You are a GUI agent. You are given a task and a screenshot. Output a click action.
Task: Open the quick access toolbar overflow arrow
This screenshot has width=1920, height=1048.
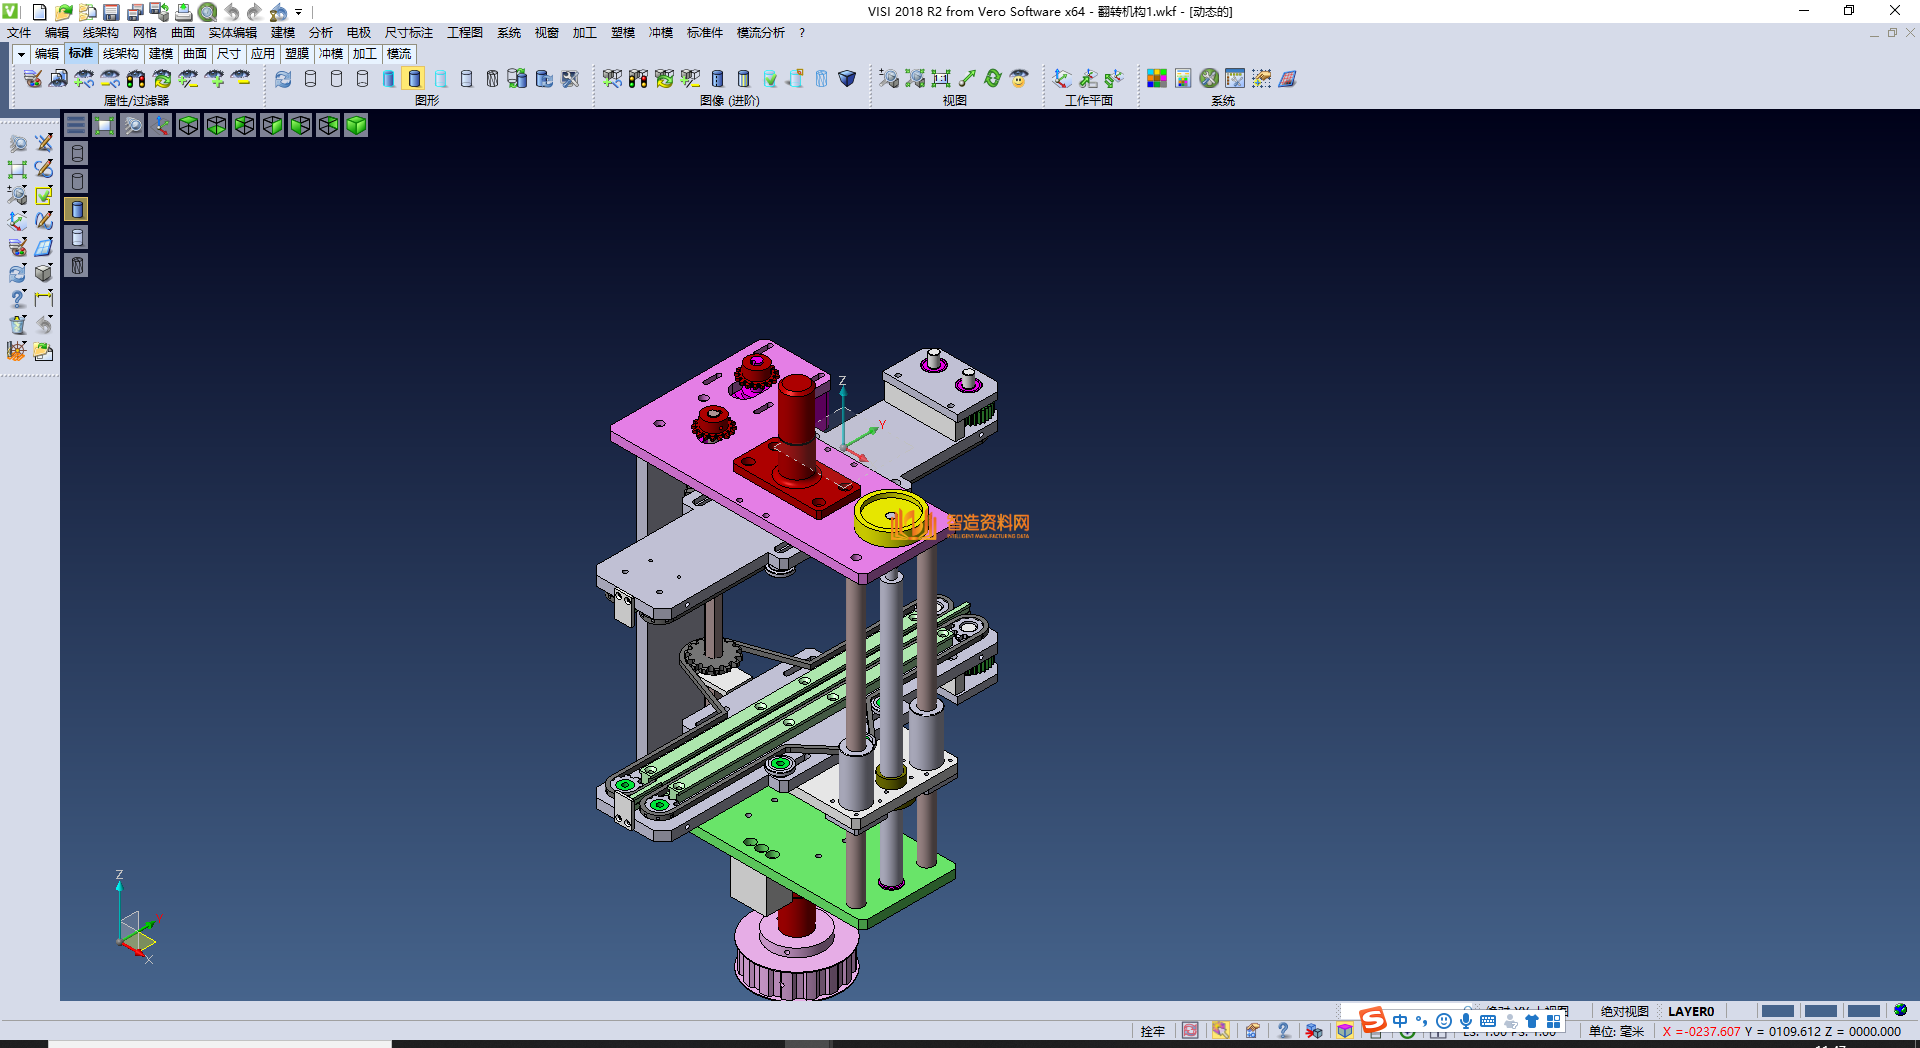[x=297, y=12]
